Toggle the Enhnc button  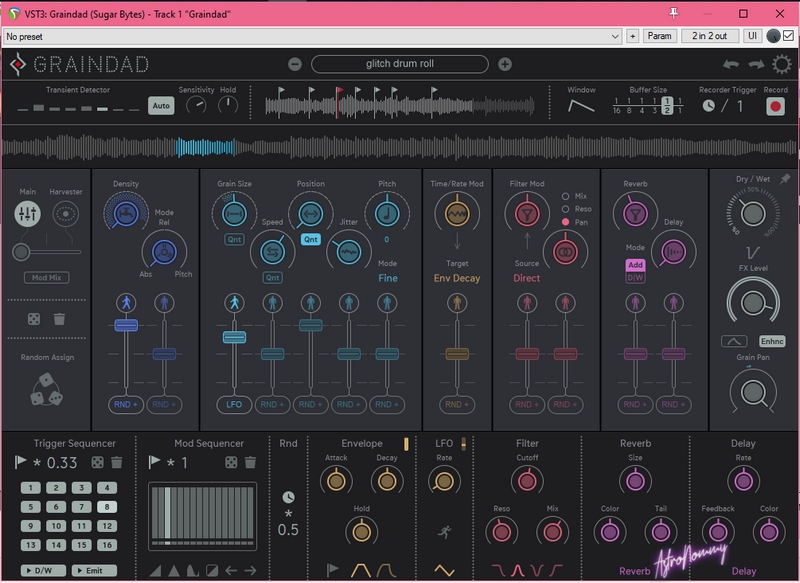[772, 341]
